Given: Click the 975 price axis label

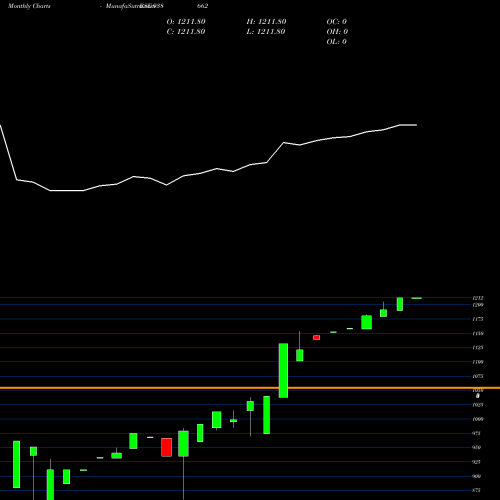Looking at the screenshot, I should point(477,433).
